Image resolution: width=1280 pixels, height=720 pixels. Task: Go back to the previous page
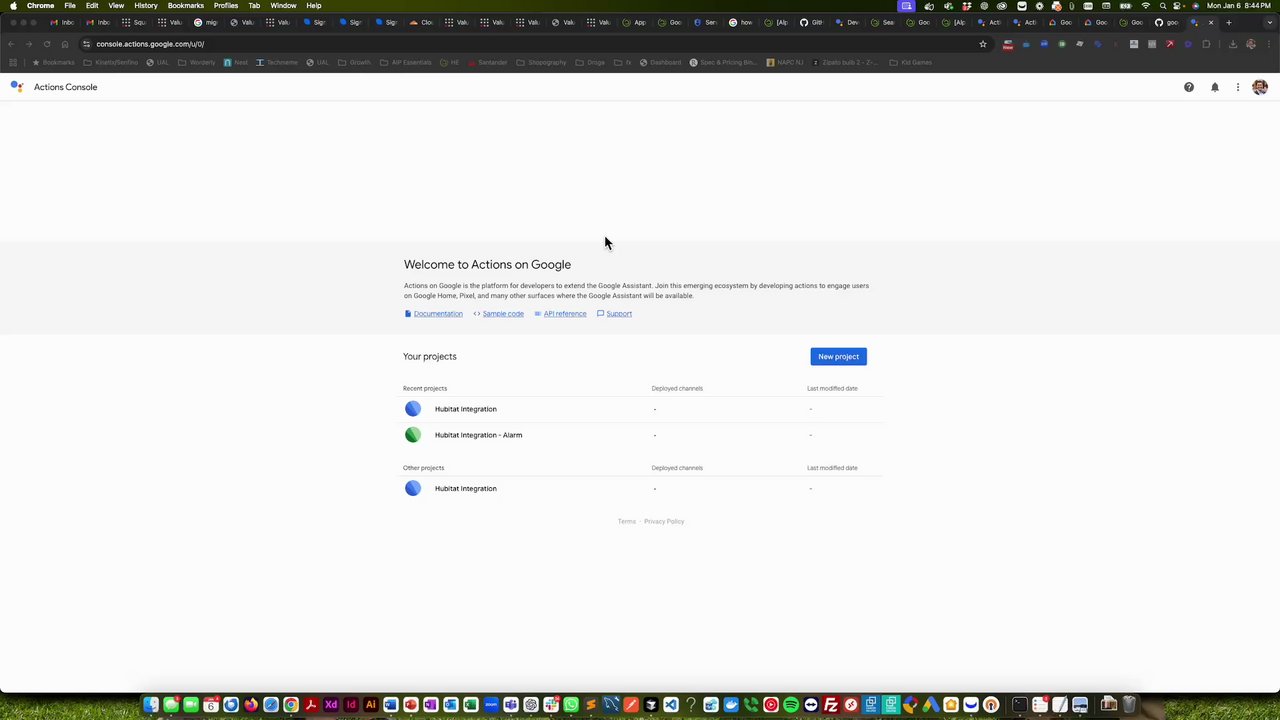[x=11, y=44]
